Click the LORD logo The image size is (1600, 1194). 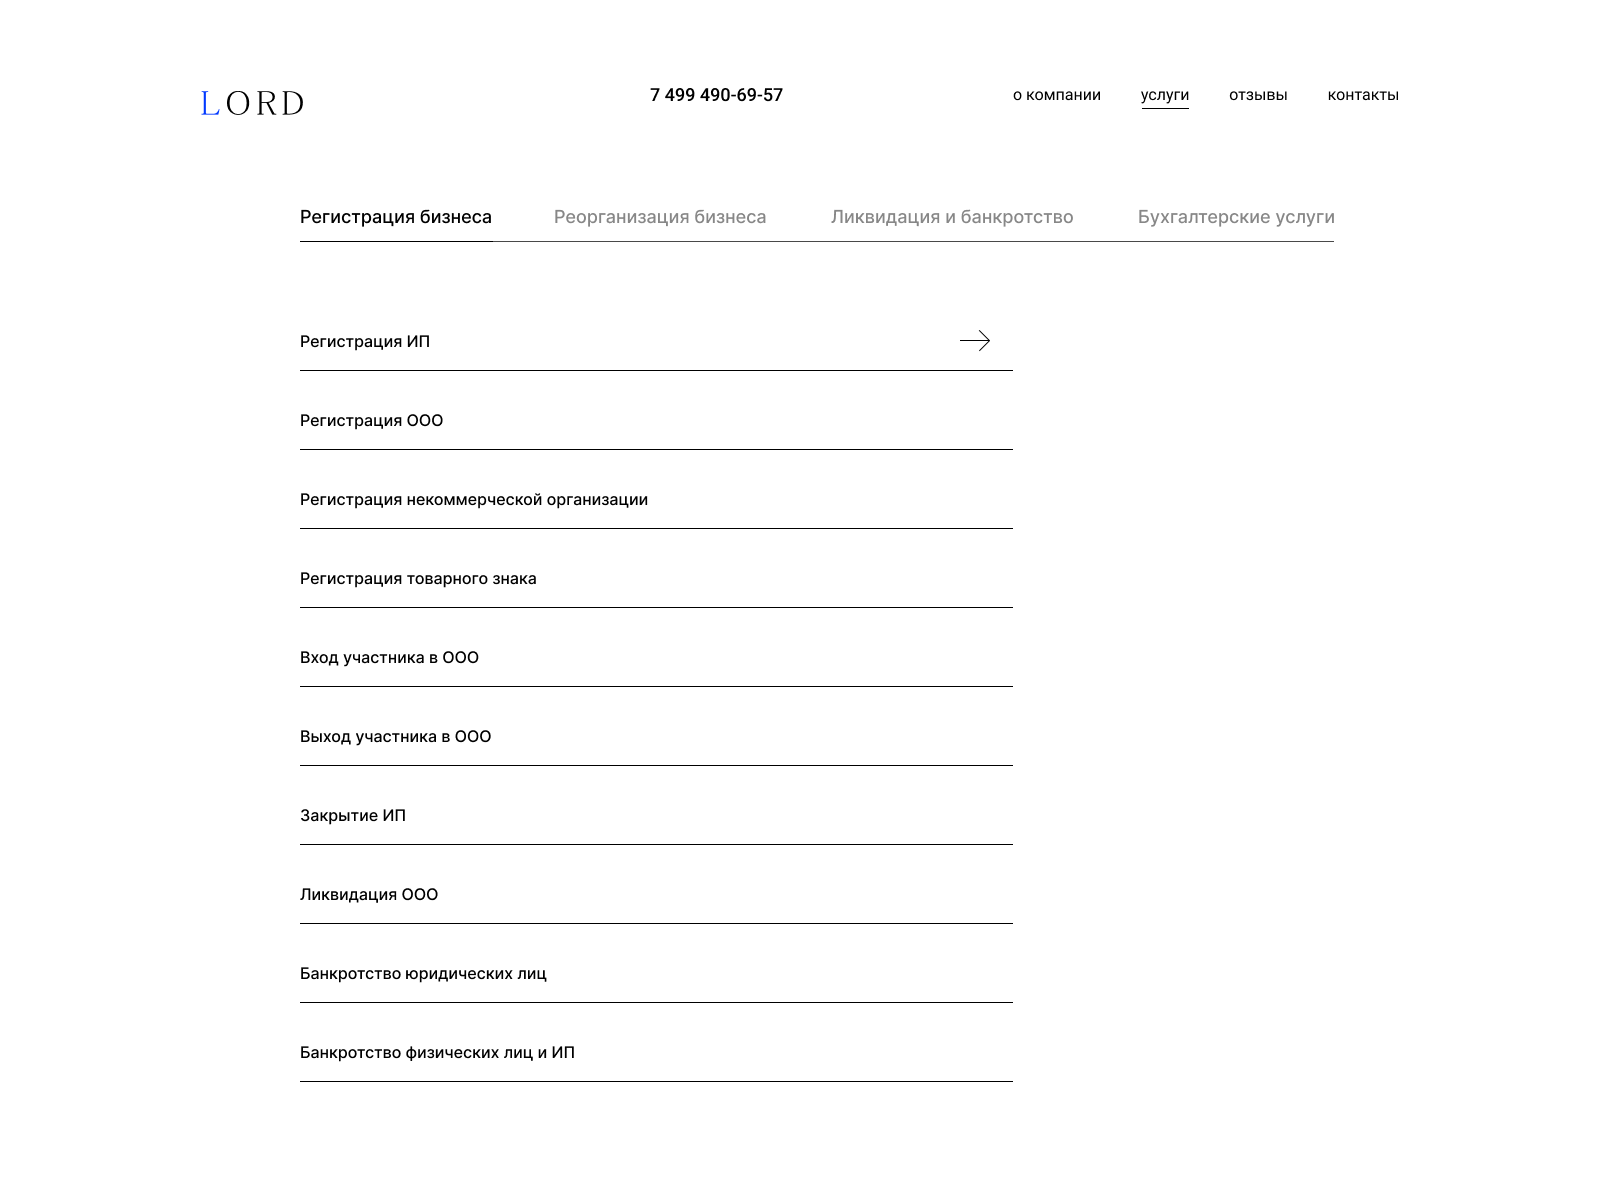pyautogui.click(x=252, y=103)
